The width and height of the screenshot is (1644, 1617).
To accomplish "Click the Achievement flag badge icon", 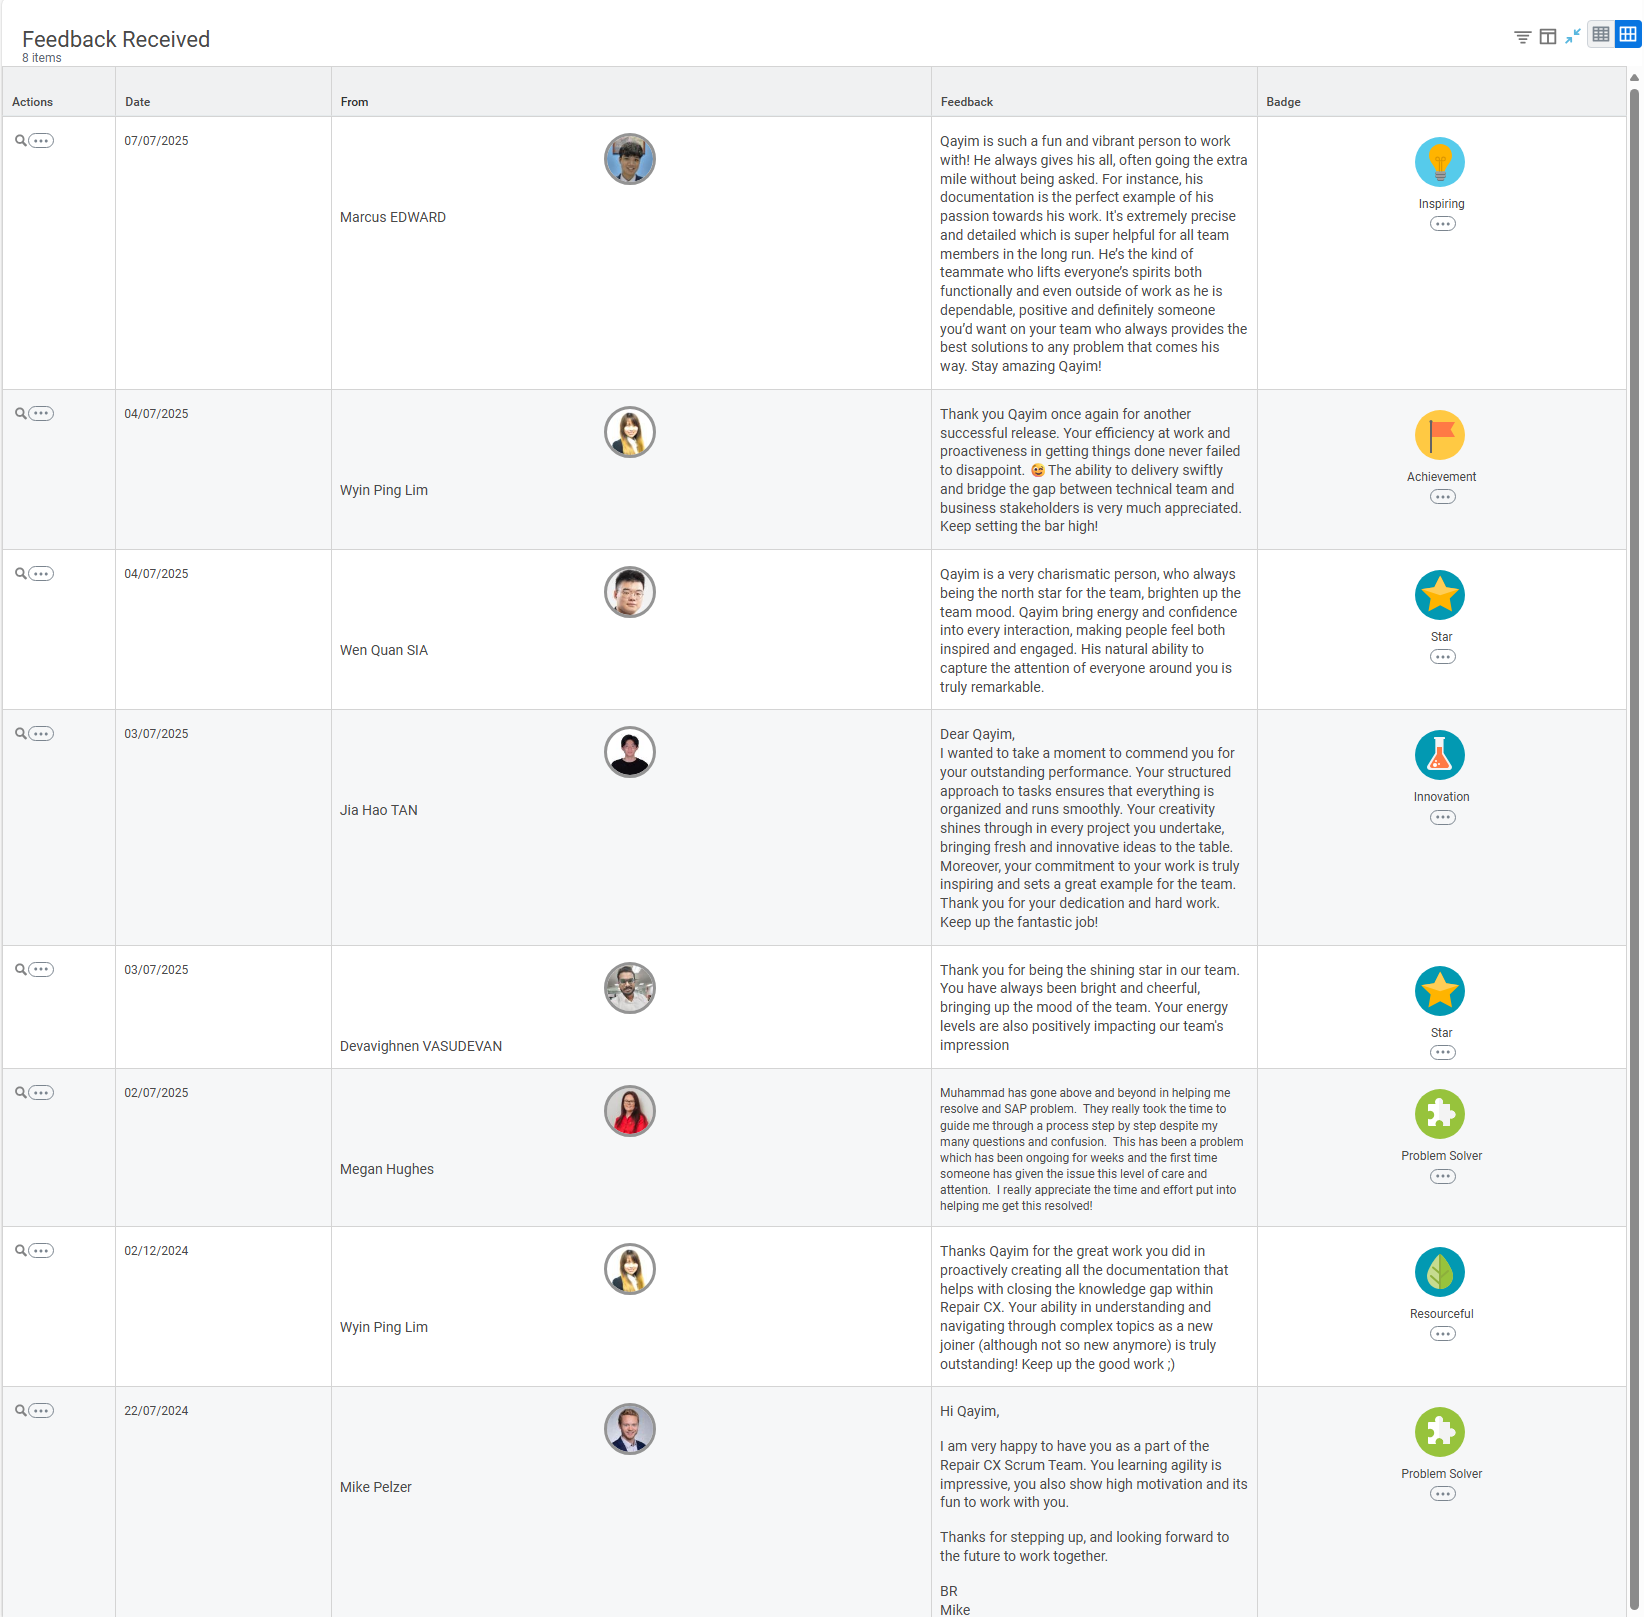I will [1440, 435].
